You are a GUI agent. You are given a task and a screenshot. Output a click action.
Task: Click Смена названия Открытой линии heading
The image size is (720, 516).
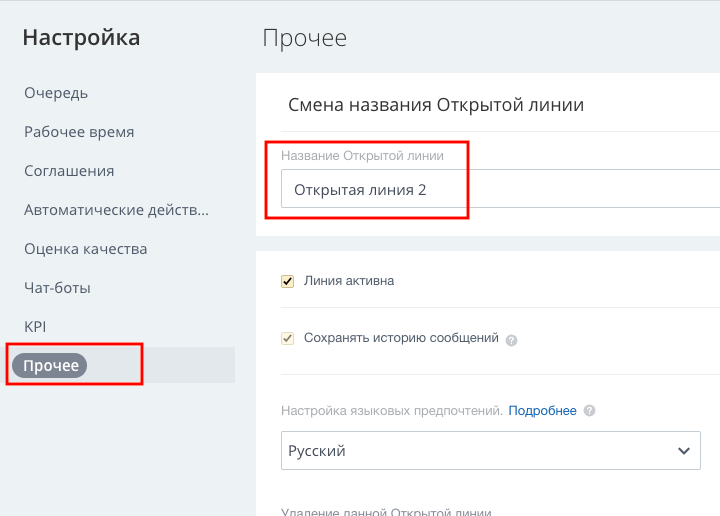pos(436,105)
